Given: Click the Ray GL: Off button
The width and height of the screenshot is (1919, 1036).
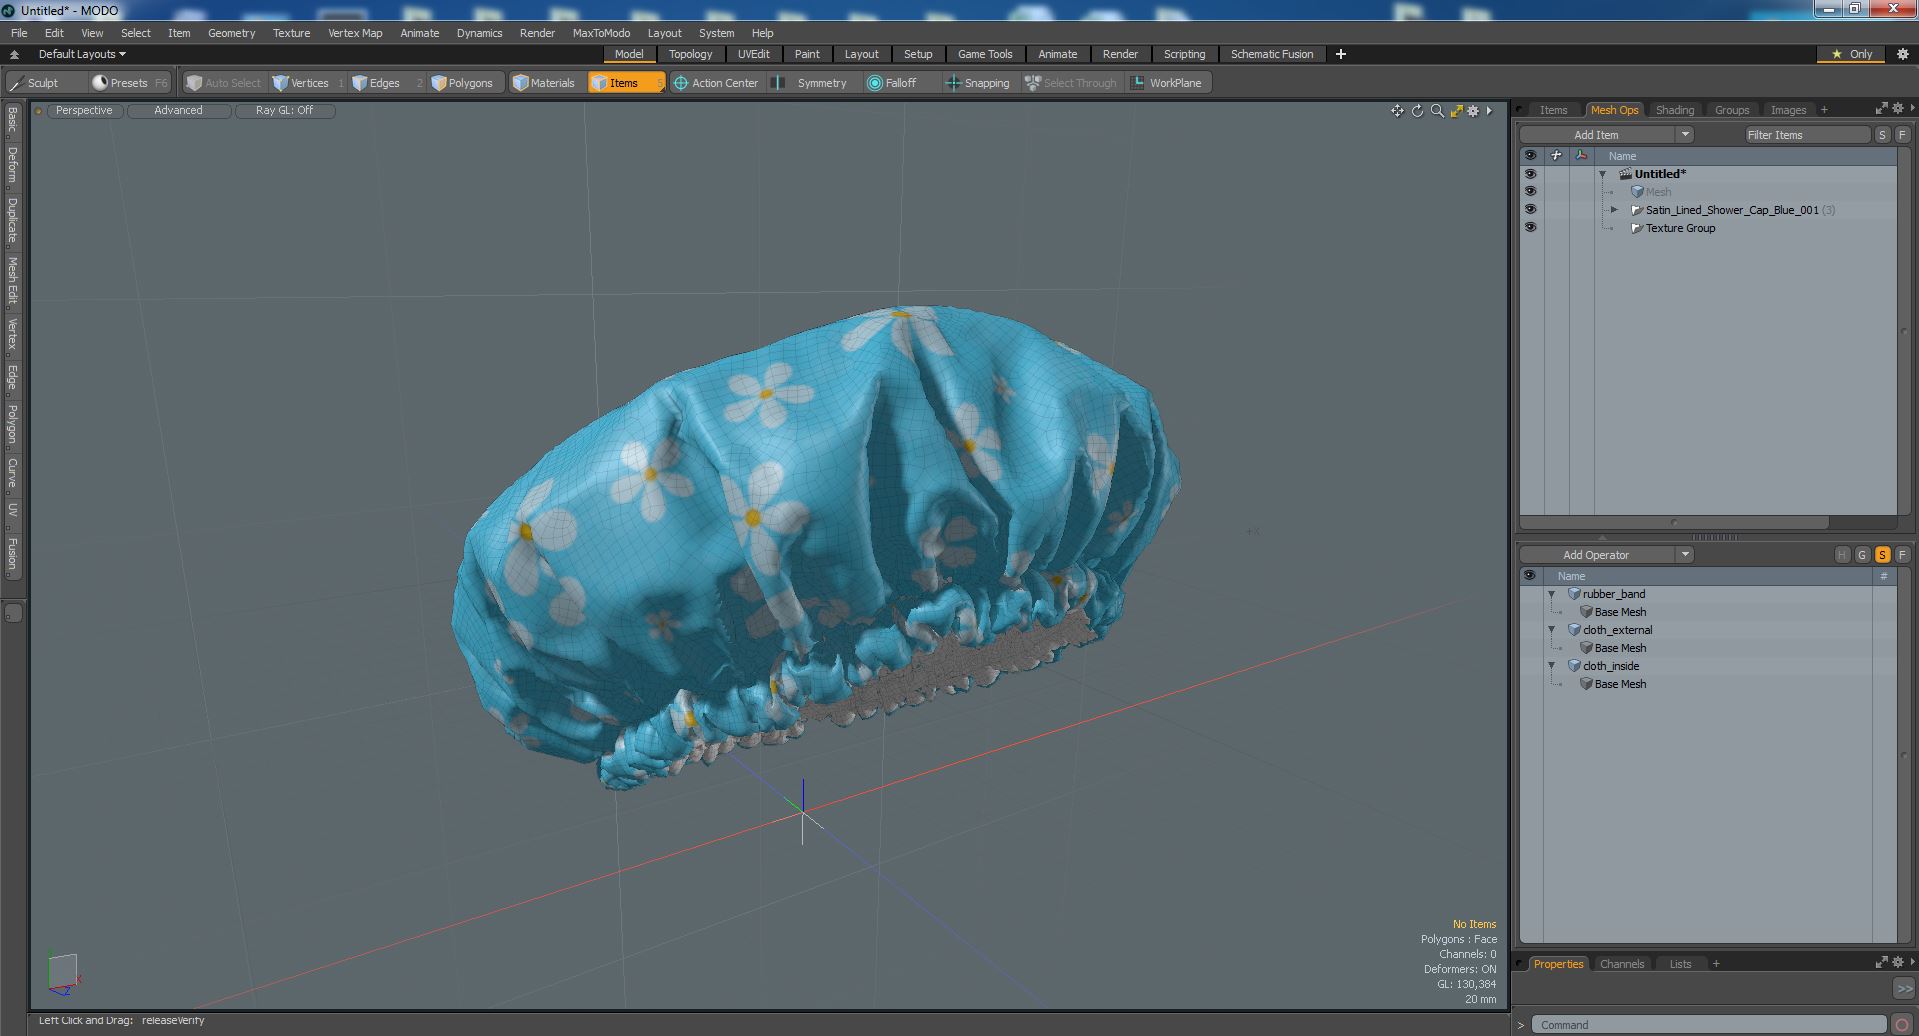Looking at the screenshot, I should (284, 111).
